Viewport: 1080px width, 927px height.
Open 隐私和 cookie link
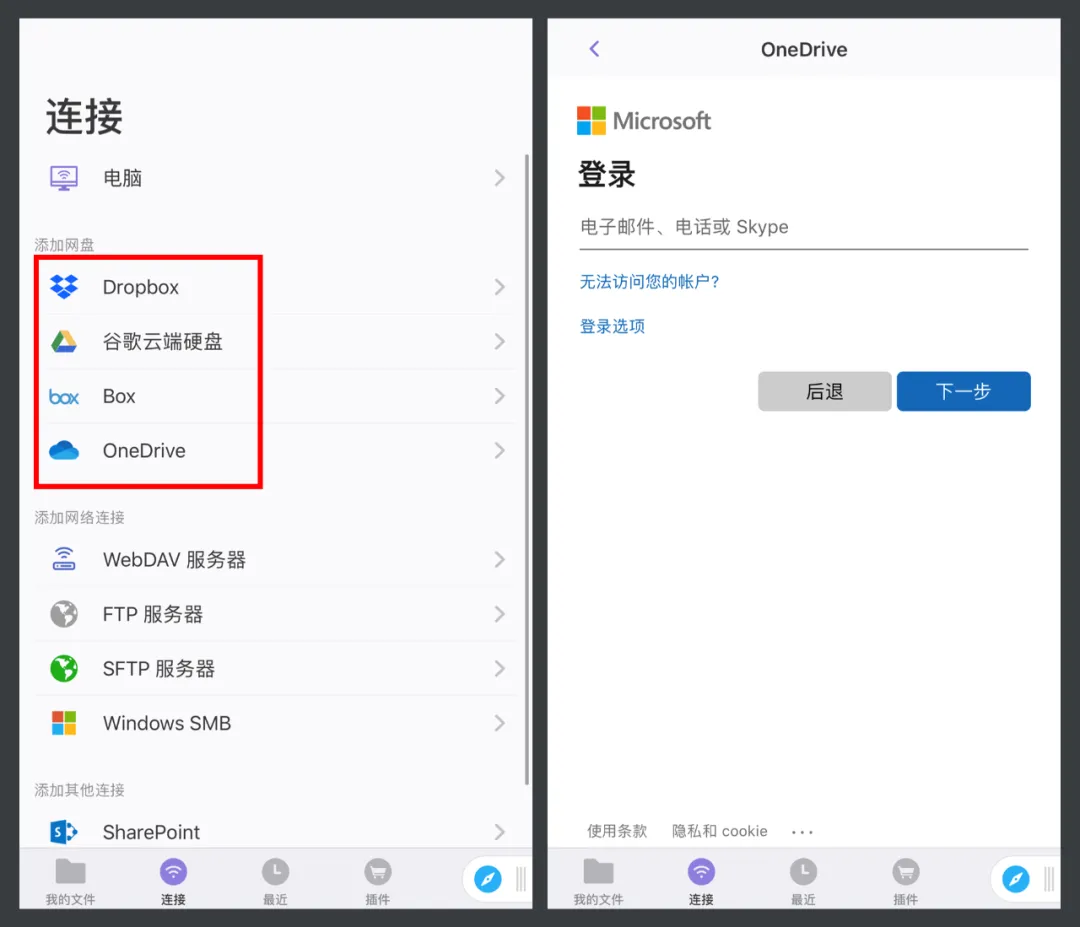720,831
